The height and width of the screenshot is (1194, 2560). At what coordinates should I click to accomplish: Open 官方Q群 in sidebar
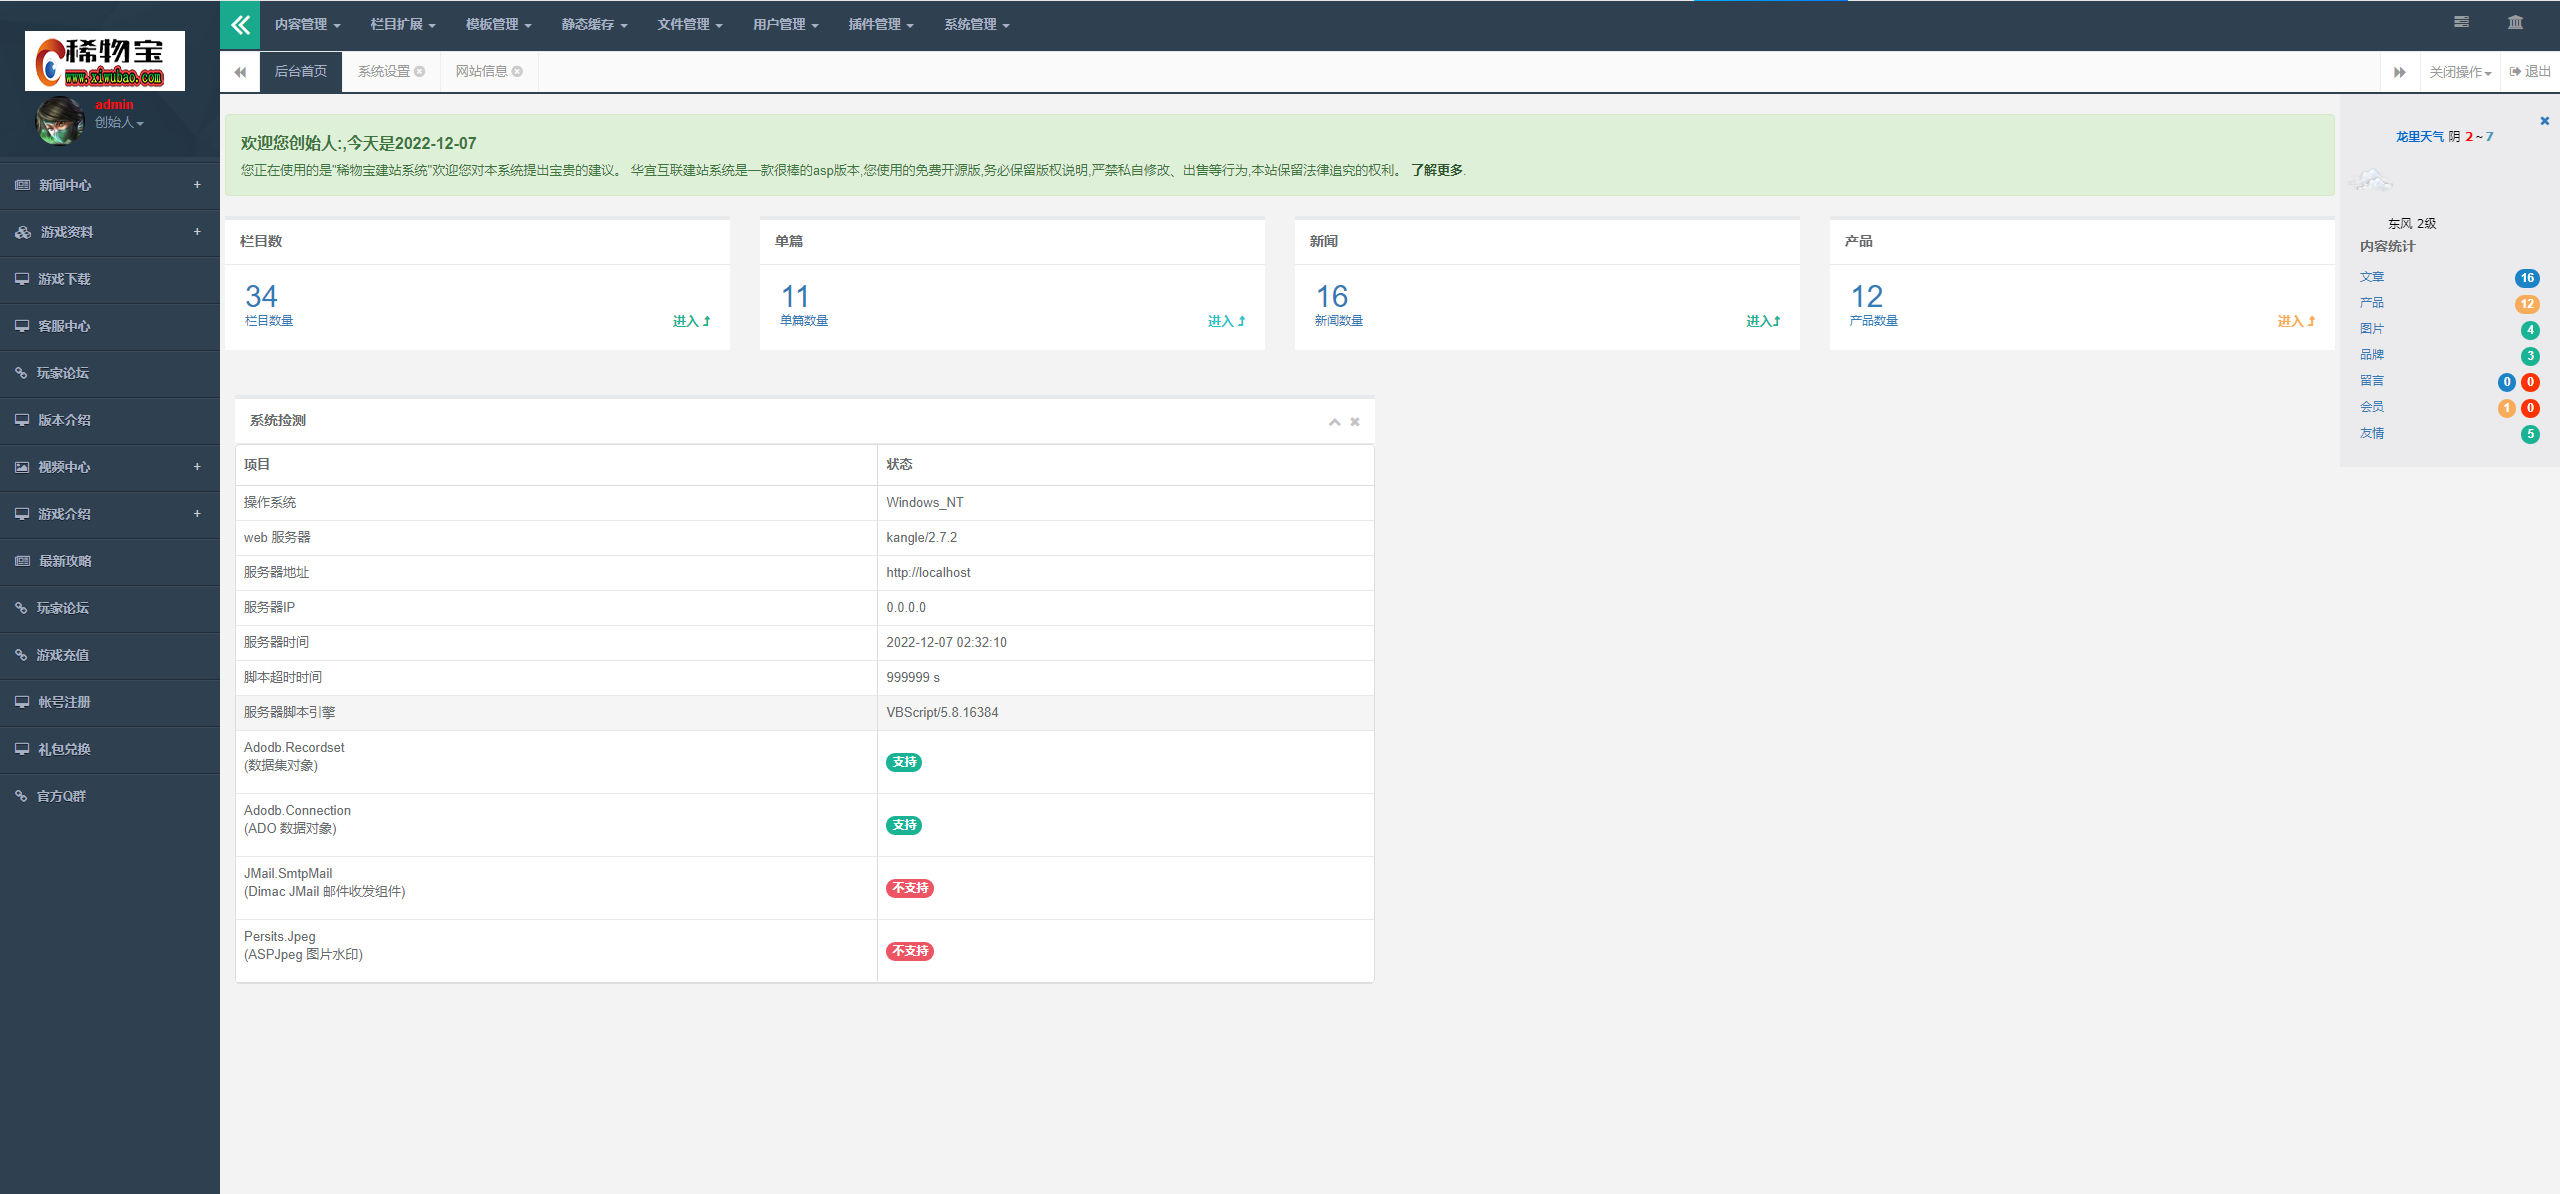coord(110,796)
